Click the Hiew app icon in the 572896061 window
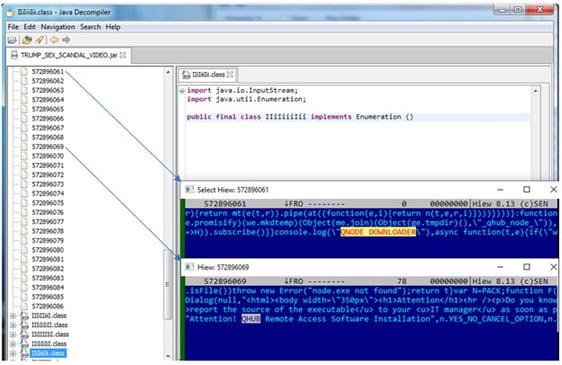Viewport: 562px width, 365px height. pyautogui.click(x=189, y=190)
